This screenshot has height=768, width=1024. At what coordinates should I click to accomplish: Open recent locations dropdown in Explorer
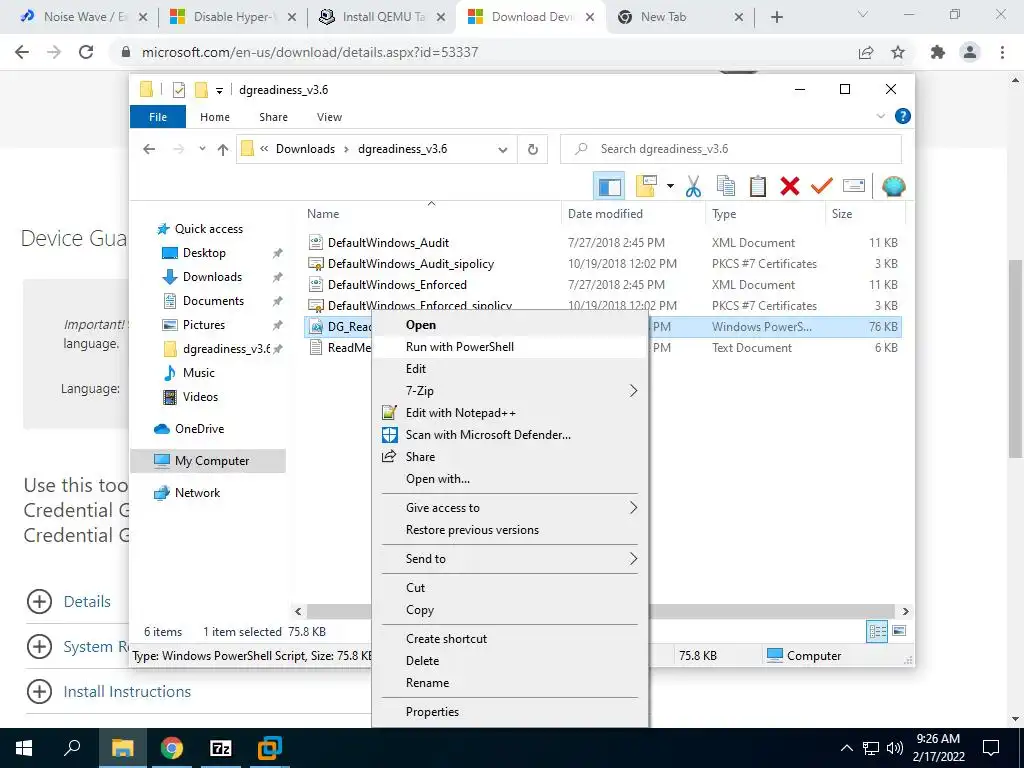(202, 149)
